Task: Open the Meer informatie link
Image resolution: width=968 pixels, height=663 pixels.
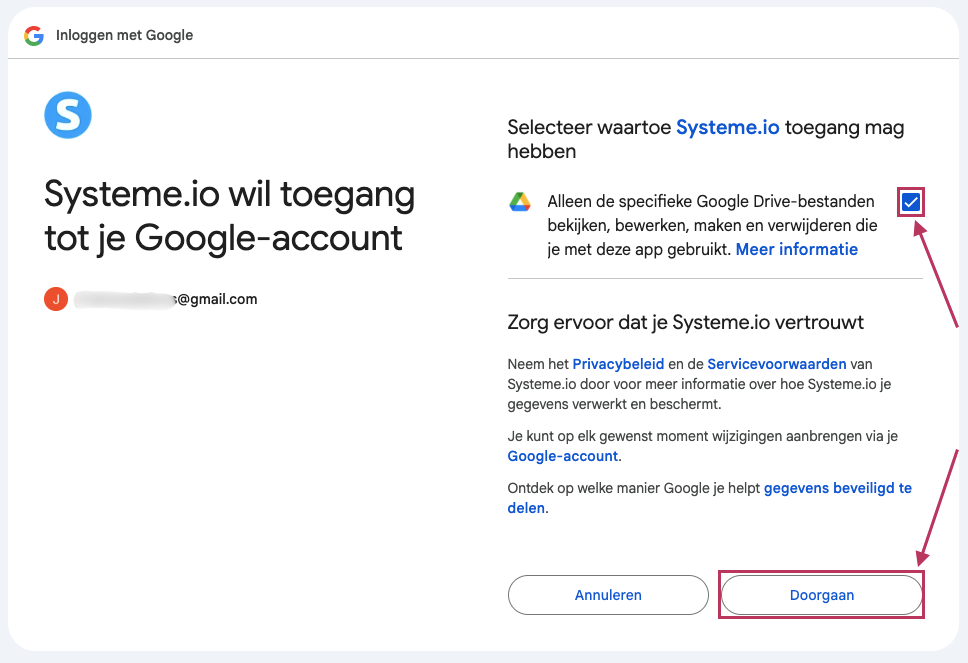Action: click(x=796, y=249)
